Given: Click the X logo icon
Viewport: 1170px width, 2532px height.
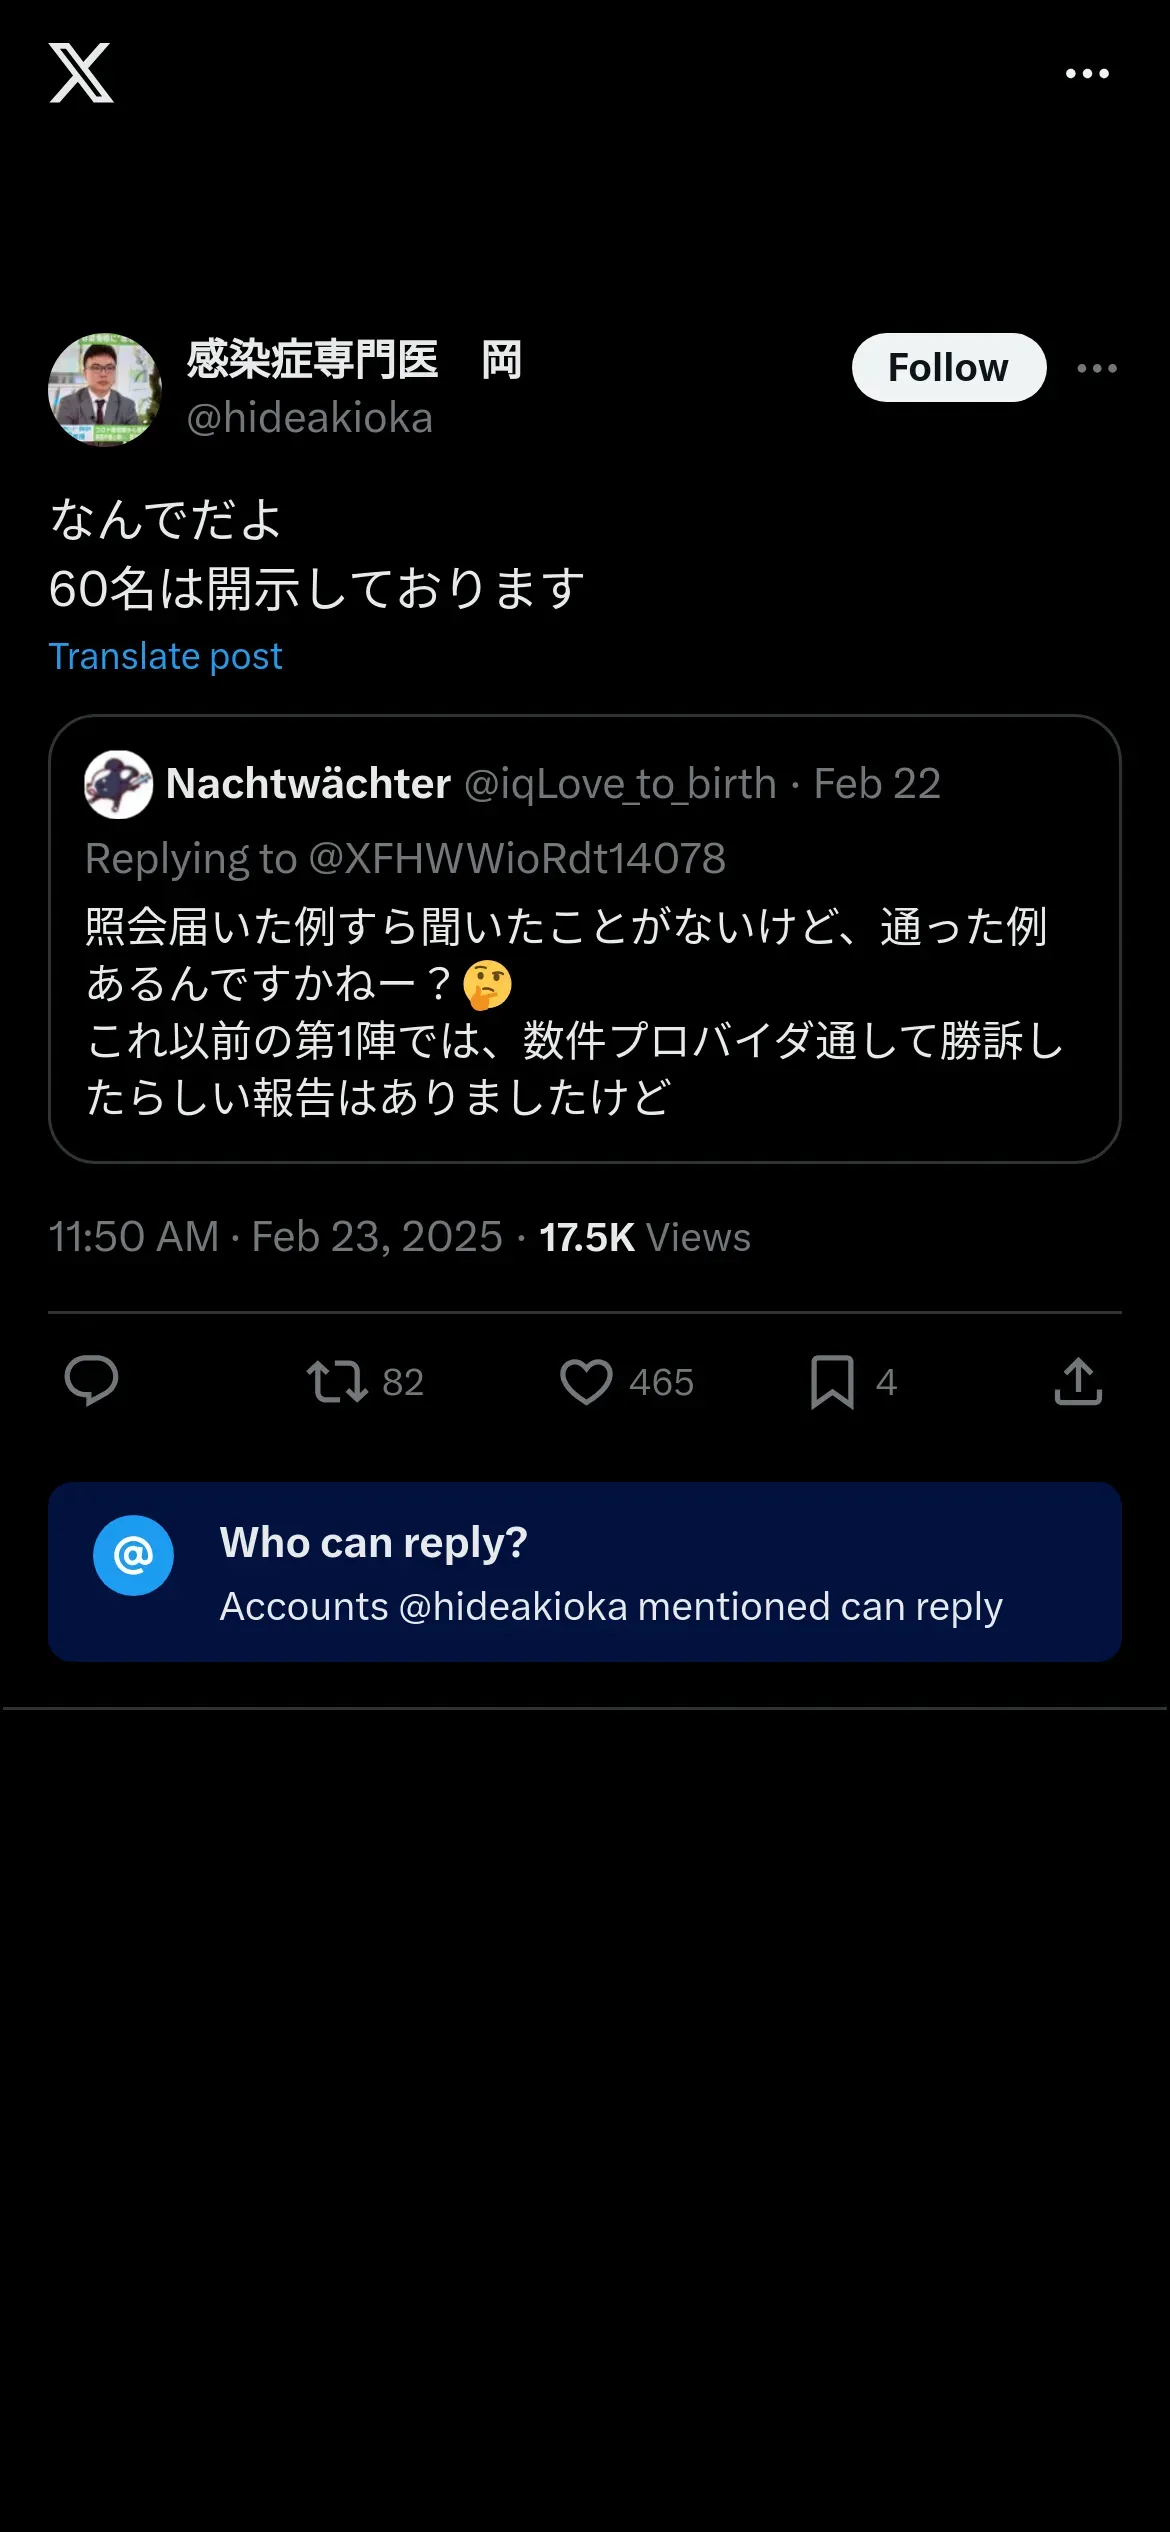Looking at the screenshot, I should pos(81,73).
